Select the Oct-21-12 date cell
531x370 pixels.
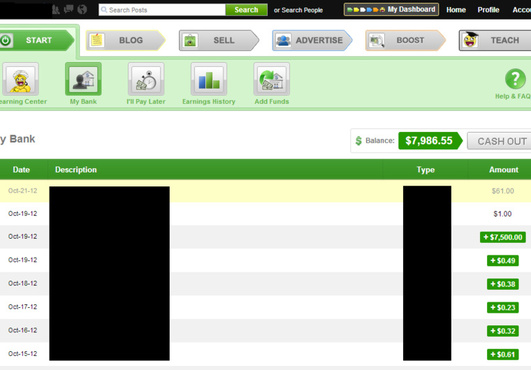point(22,191)
